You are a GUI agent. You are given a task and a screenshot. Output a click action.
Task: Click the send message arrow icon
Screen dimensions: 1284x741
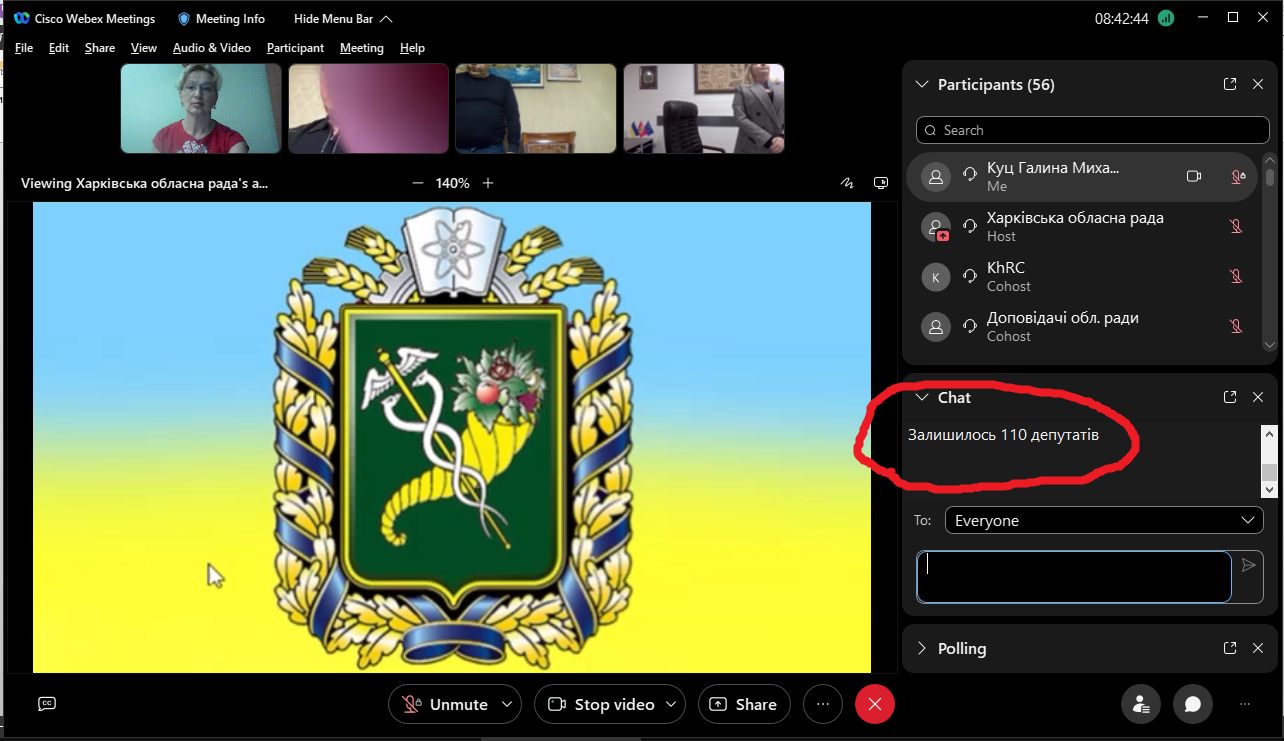point(1248,566)
